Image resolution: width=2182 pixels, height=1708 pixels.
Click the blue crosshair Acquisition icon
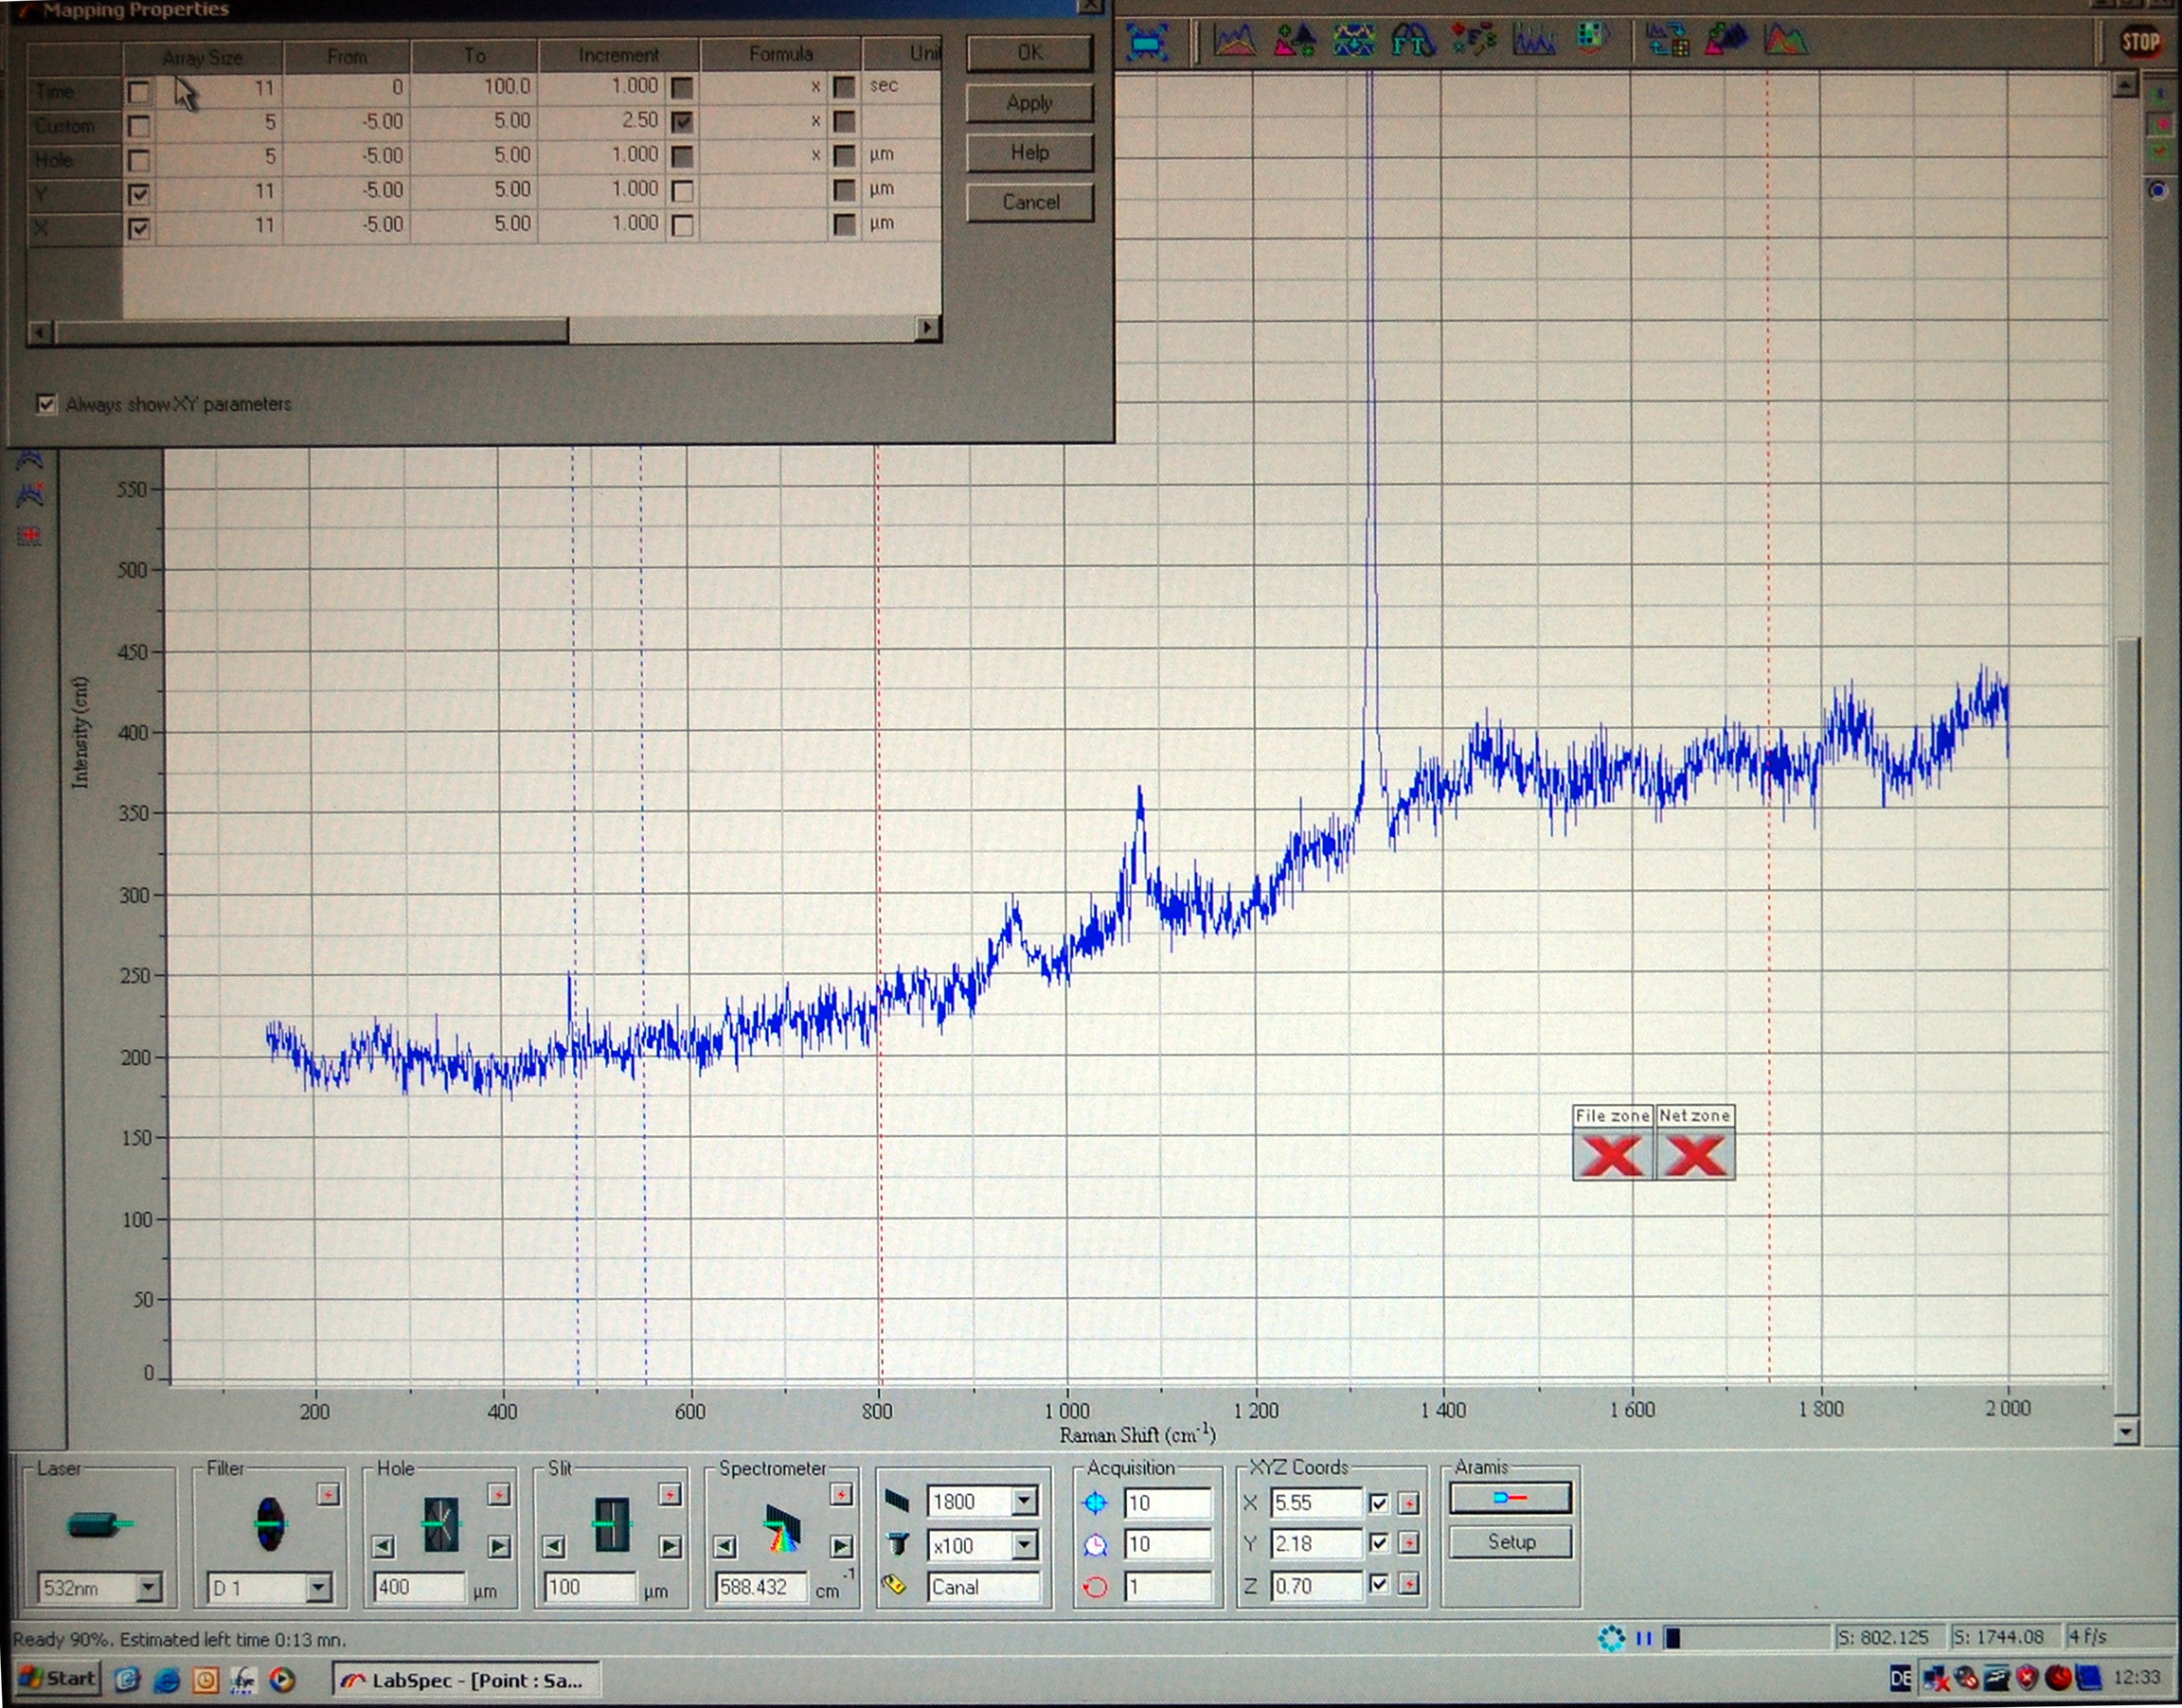1096,1502
